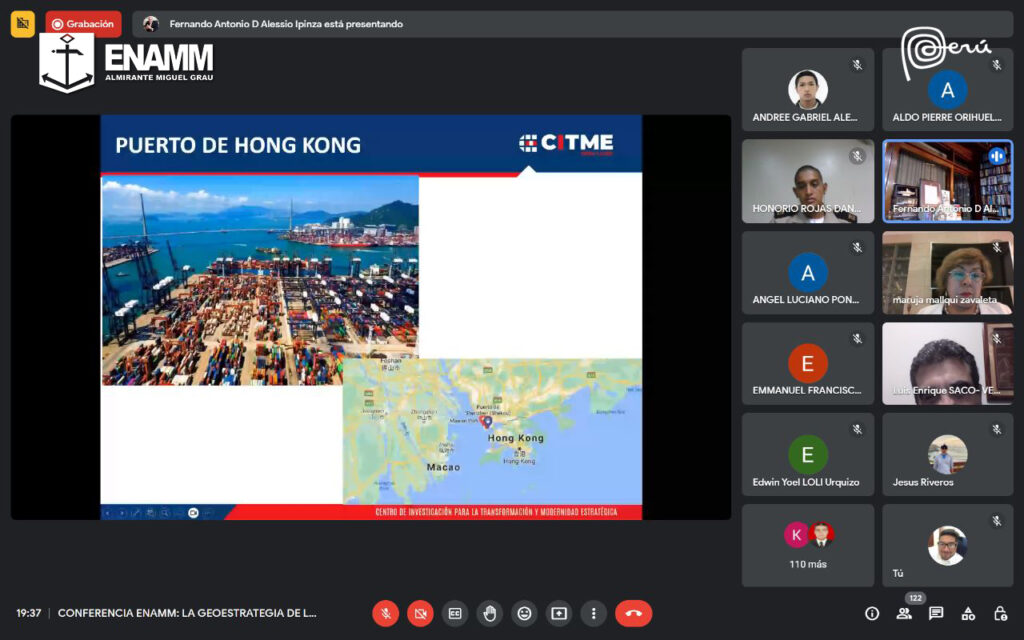The height and width of the screenshot is (640, 1024).
Task: Click the presenter name banner at top
Action: coord(286,24)
